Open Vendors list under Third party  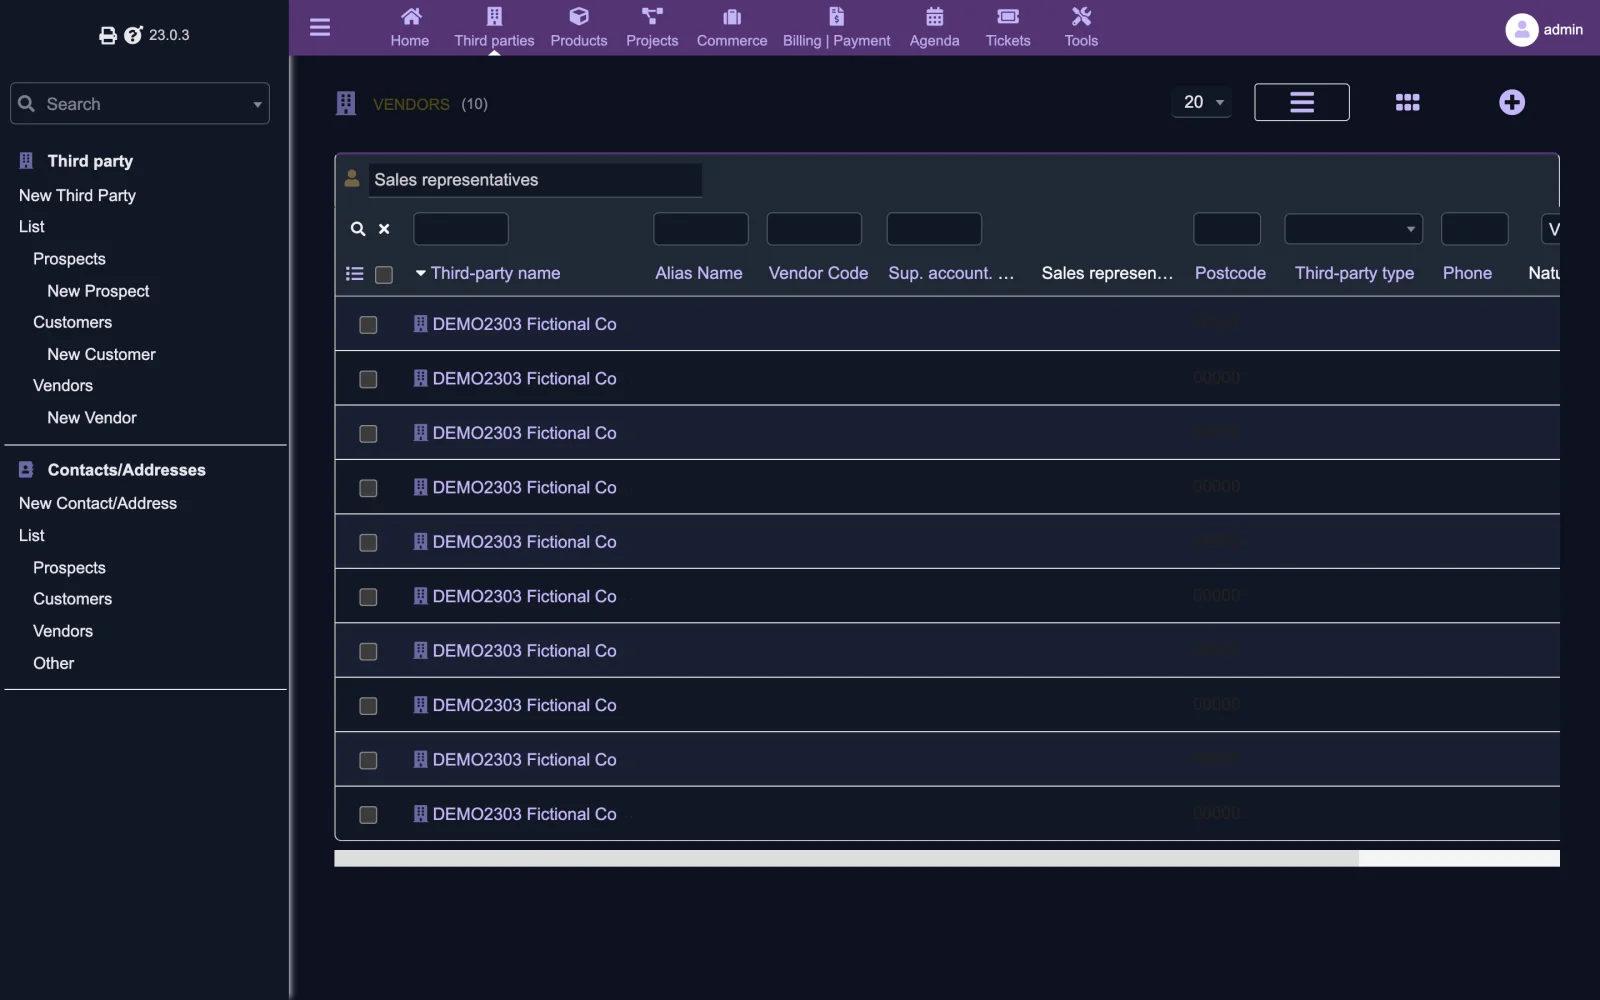[63, 386]
